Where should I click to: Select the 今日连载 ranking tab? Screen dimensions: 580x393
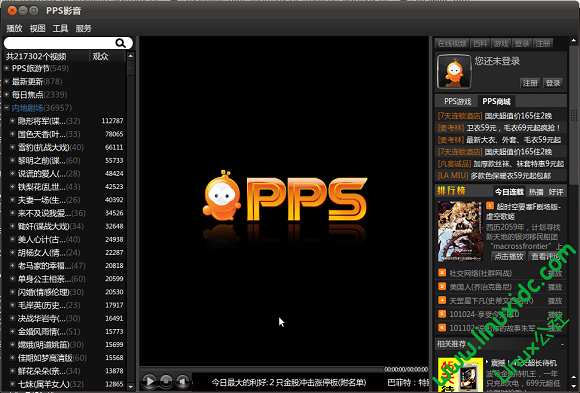point(509,192)
